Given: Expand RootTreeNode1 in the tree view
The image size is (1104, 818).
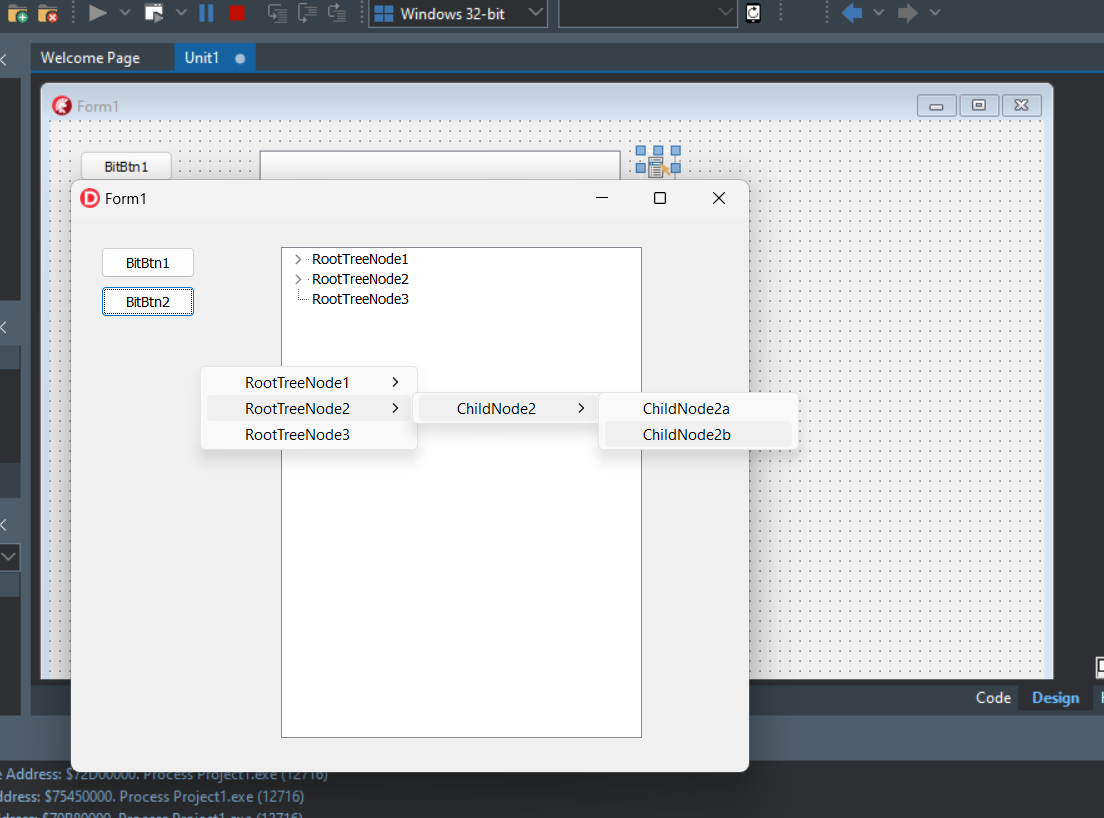Looking at the screenshot, I should 298,259.
